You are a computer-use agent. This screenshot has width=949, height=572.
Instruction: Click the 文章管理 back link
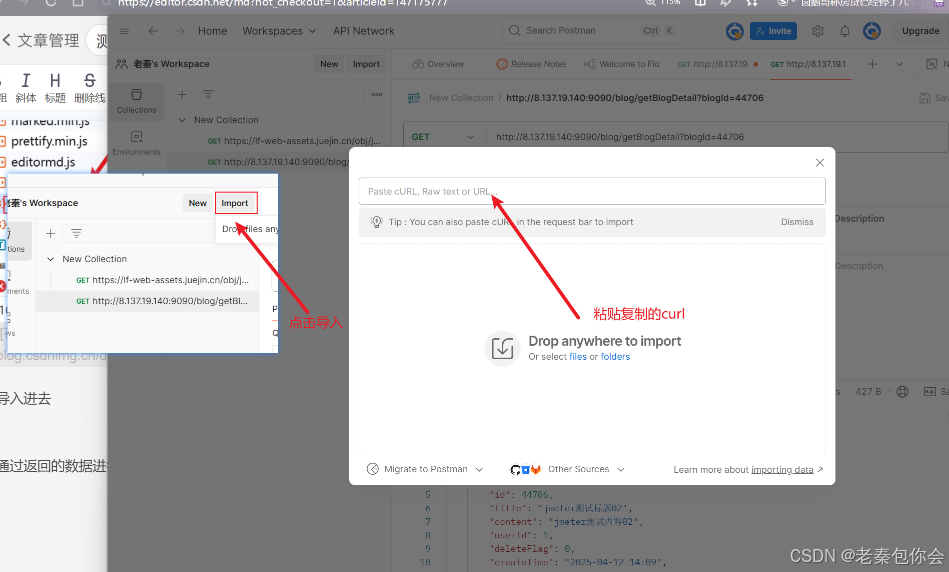41,41
